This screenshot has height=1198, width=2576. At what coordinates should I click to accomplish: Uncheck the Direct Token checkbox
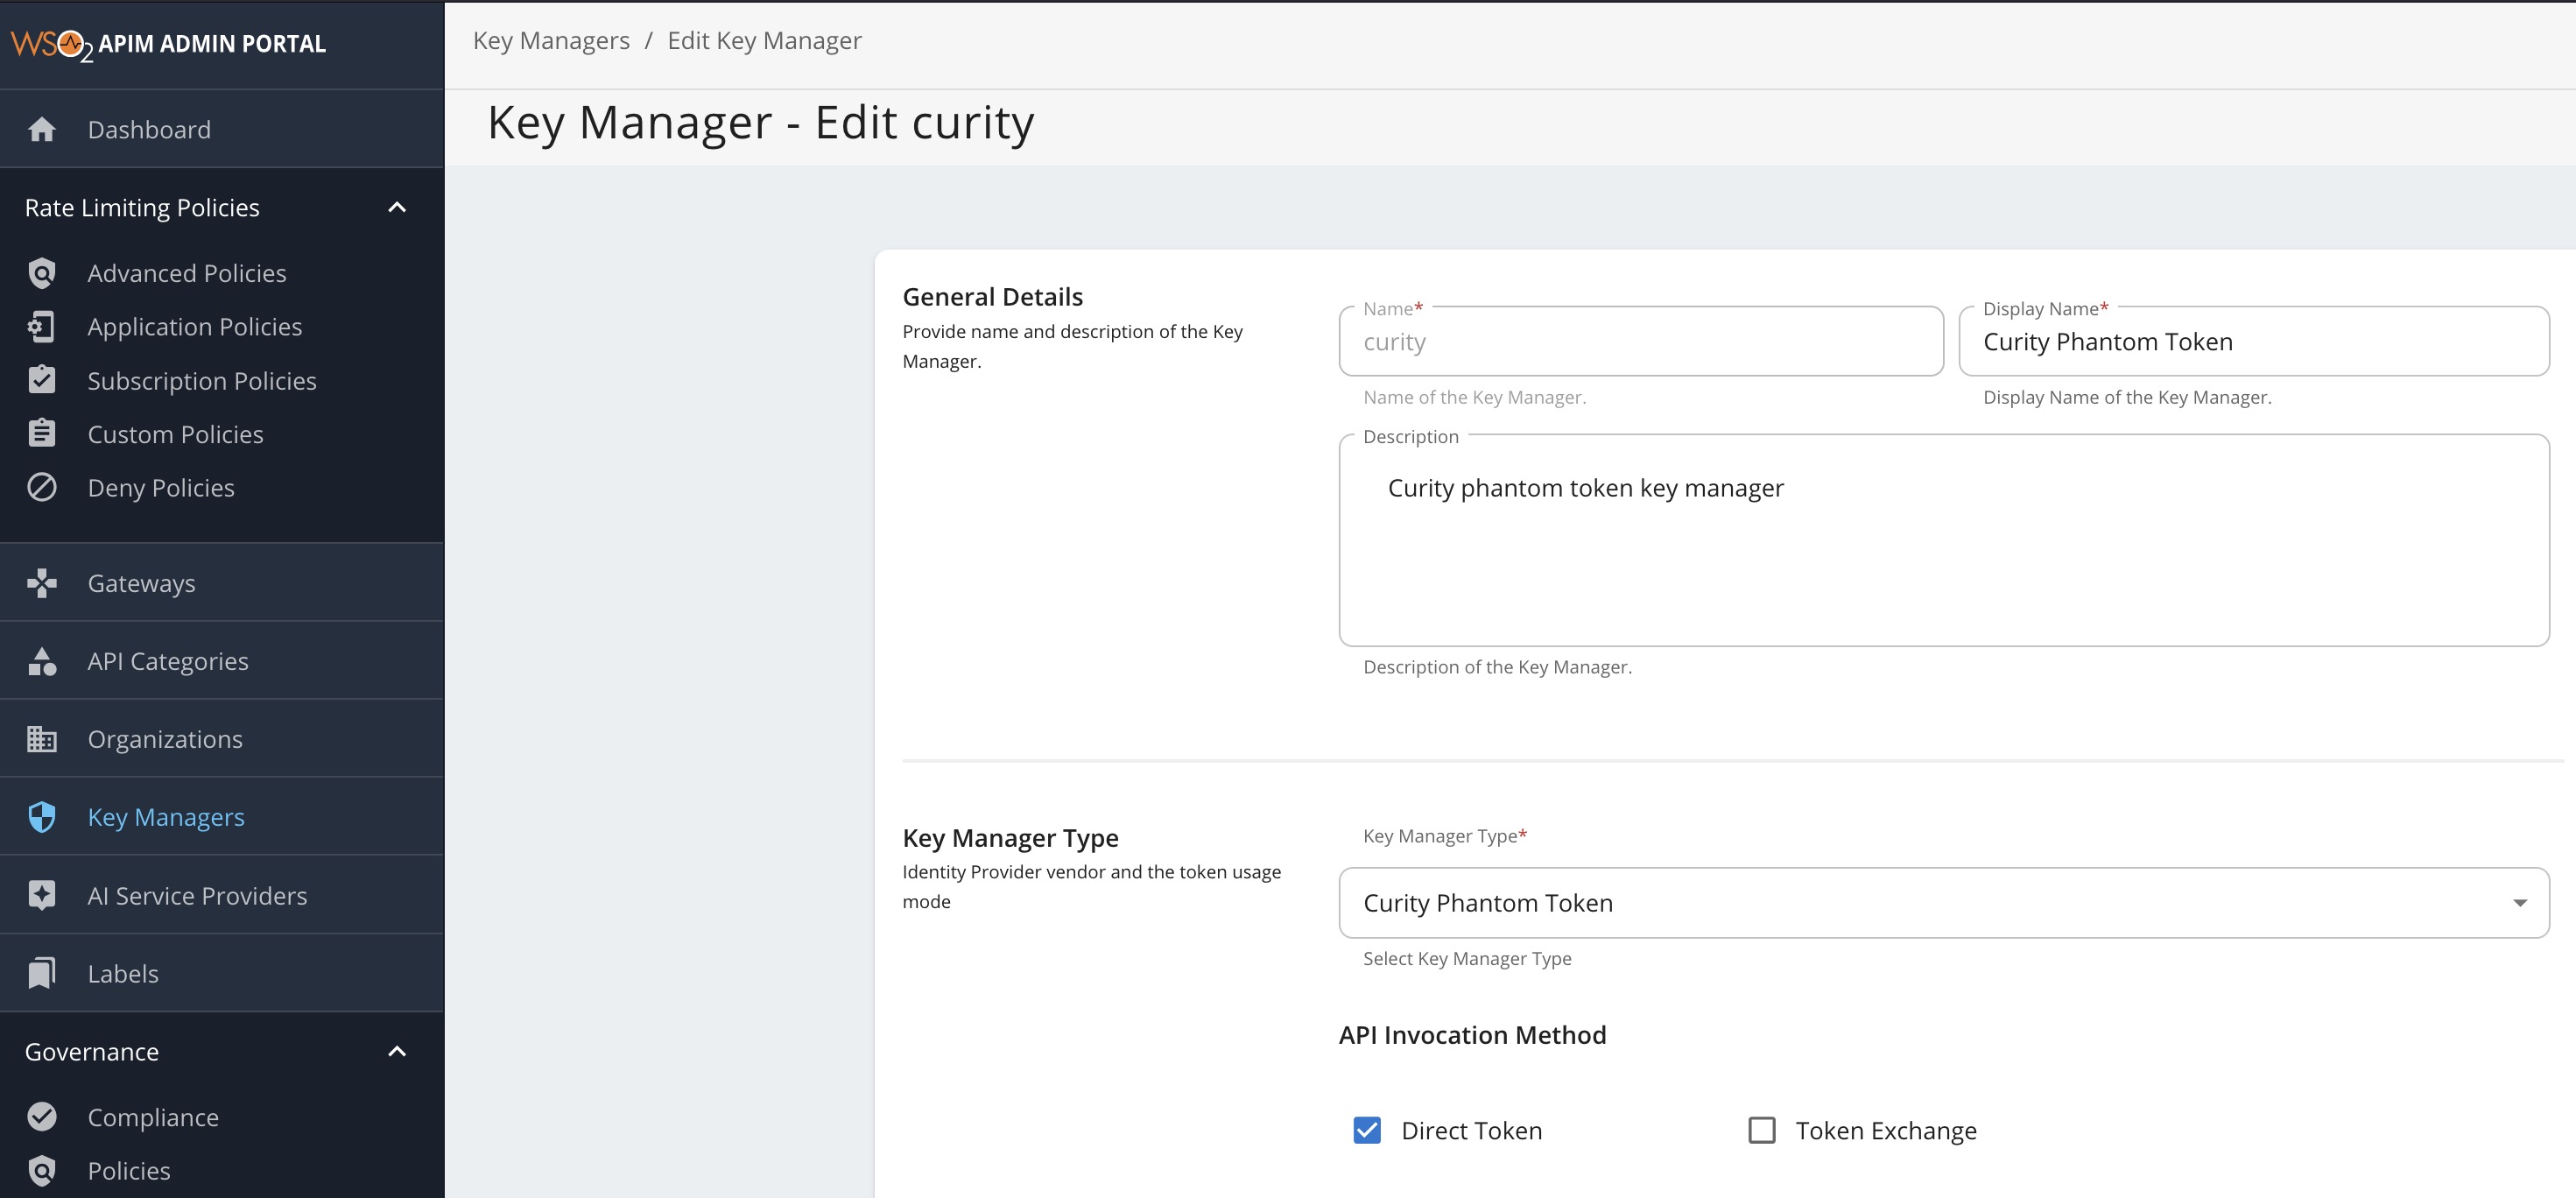tap(1367, 1130)
